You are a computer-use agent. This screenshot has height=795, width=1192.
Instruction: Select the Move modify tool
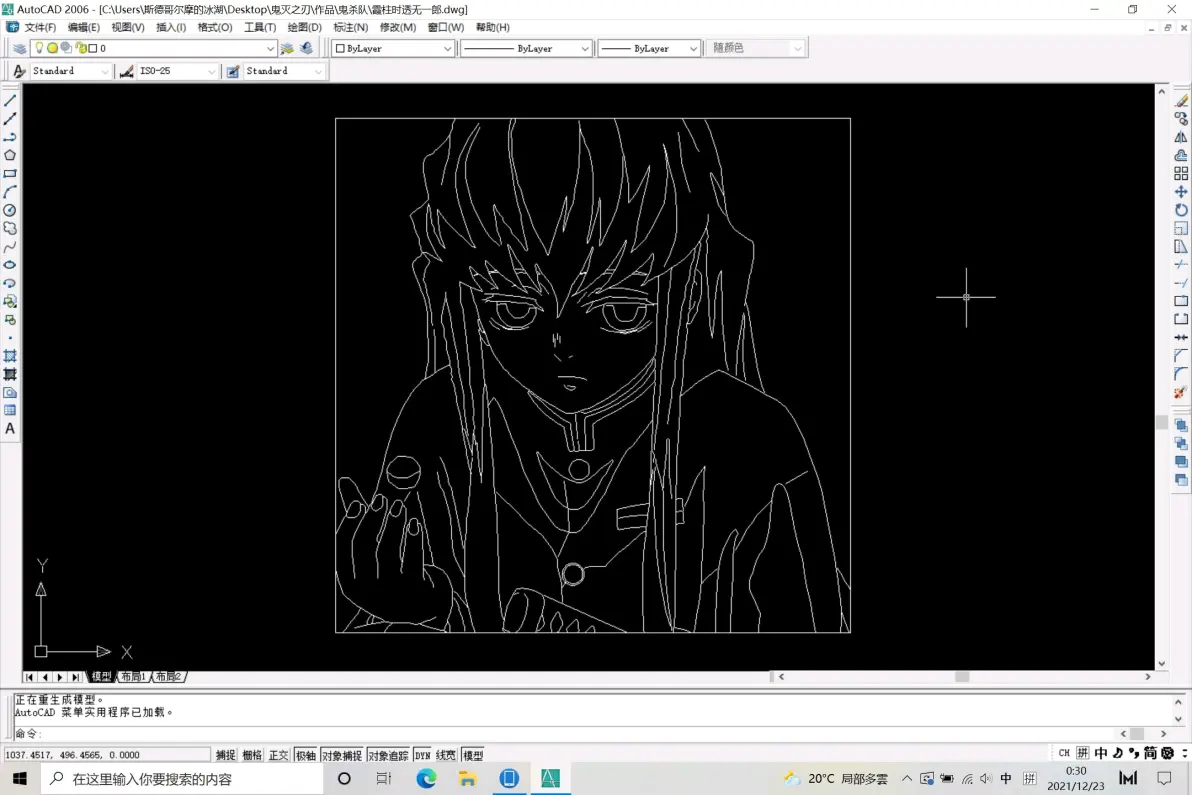pos(1181,192)
